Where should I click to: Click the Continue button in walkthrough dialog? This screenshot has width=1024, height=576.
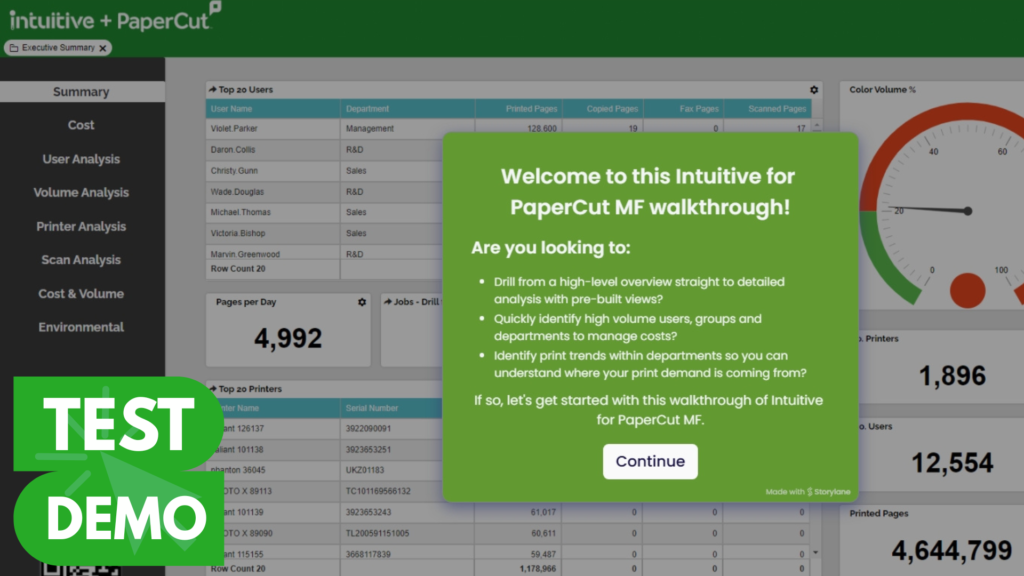650,461
